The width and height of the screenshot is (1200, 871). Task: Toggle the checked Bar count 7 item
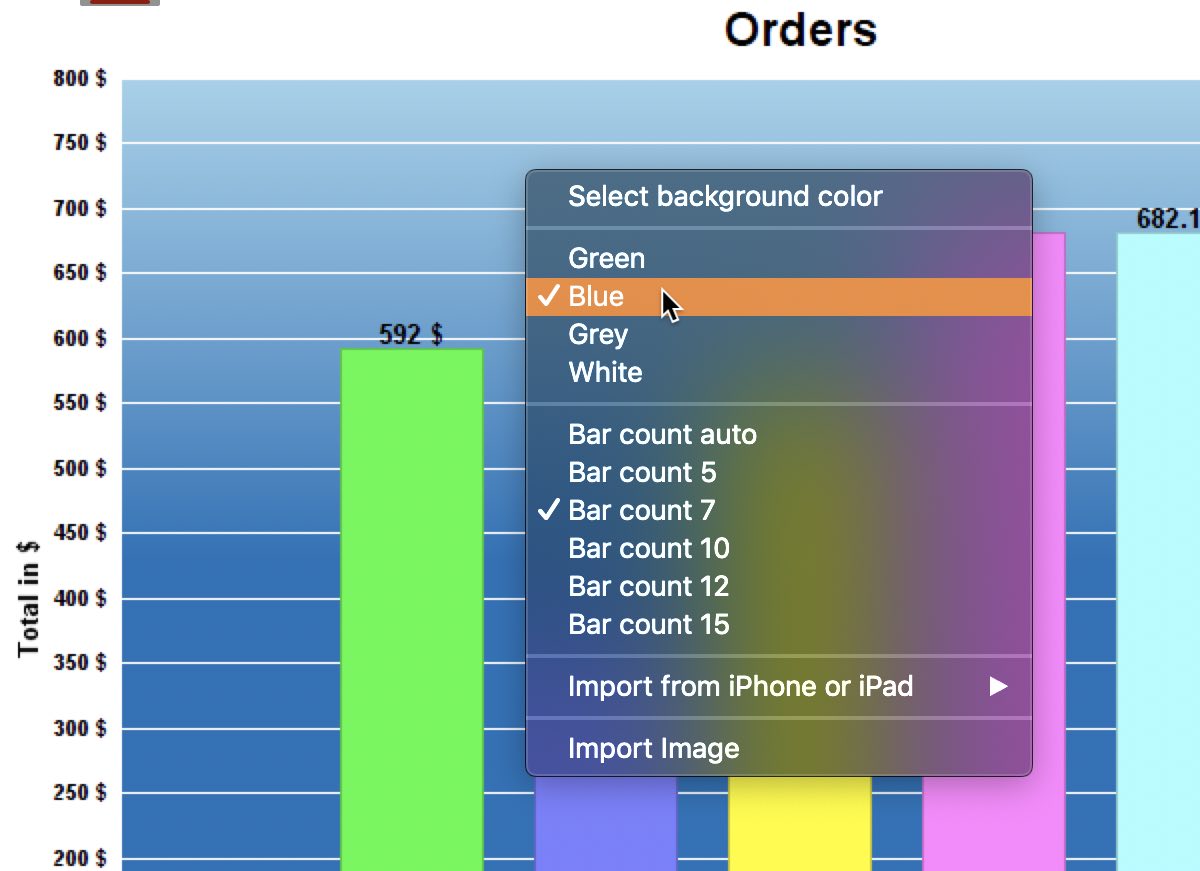(x=642, y=511)
